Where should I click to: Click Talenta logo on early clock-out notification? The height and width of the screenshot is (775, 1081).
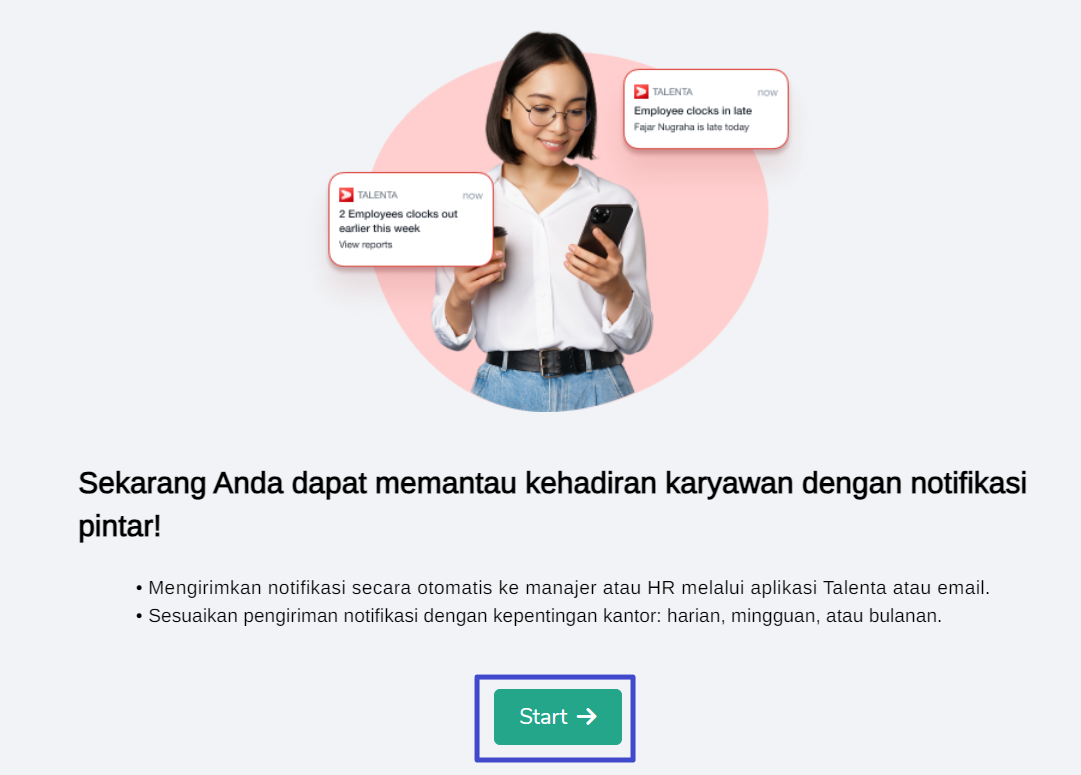346,195
